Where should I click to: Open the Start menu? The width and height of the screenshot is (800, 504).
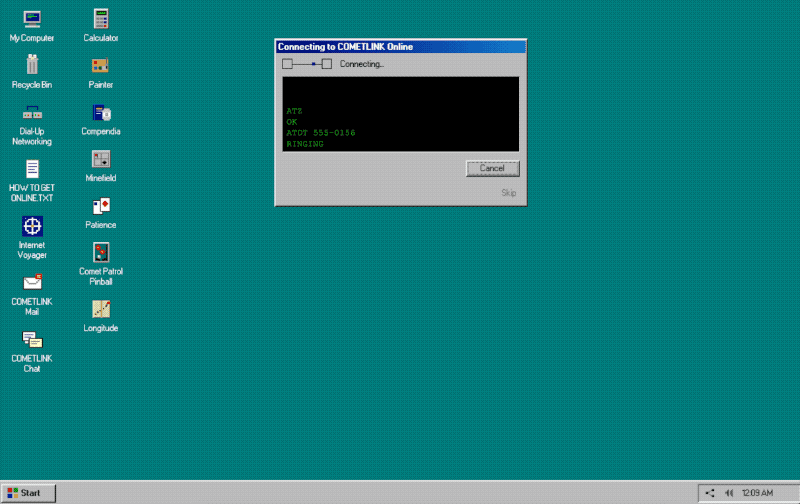click(28, 493)
